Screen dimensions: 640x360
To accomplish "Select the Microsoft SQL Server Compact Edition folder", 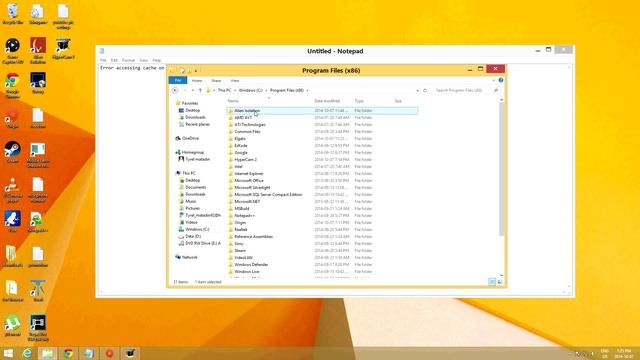I will (x=268, y=195).
